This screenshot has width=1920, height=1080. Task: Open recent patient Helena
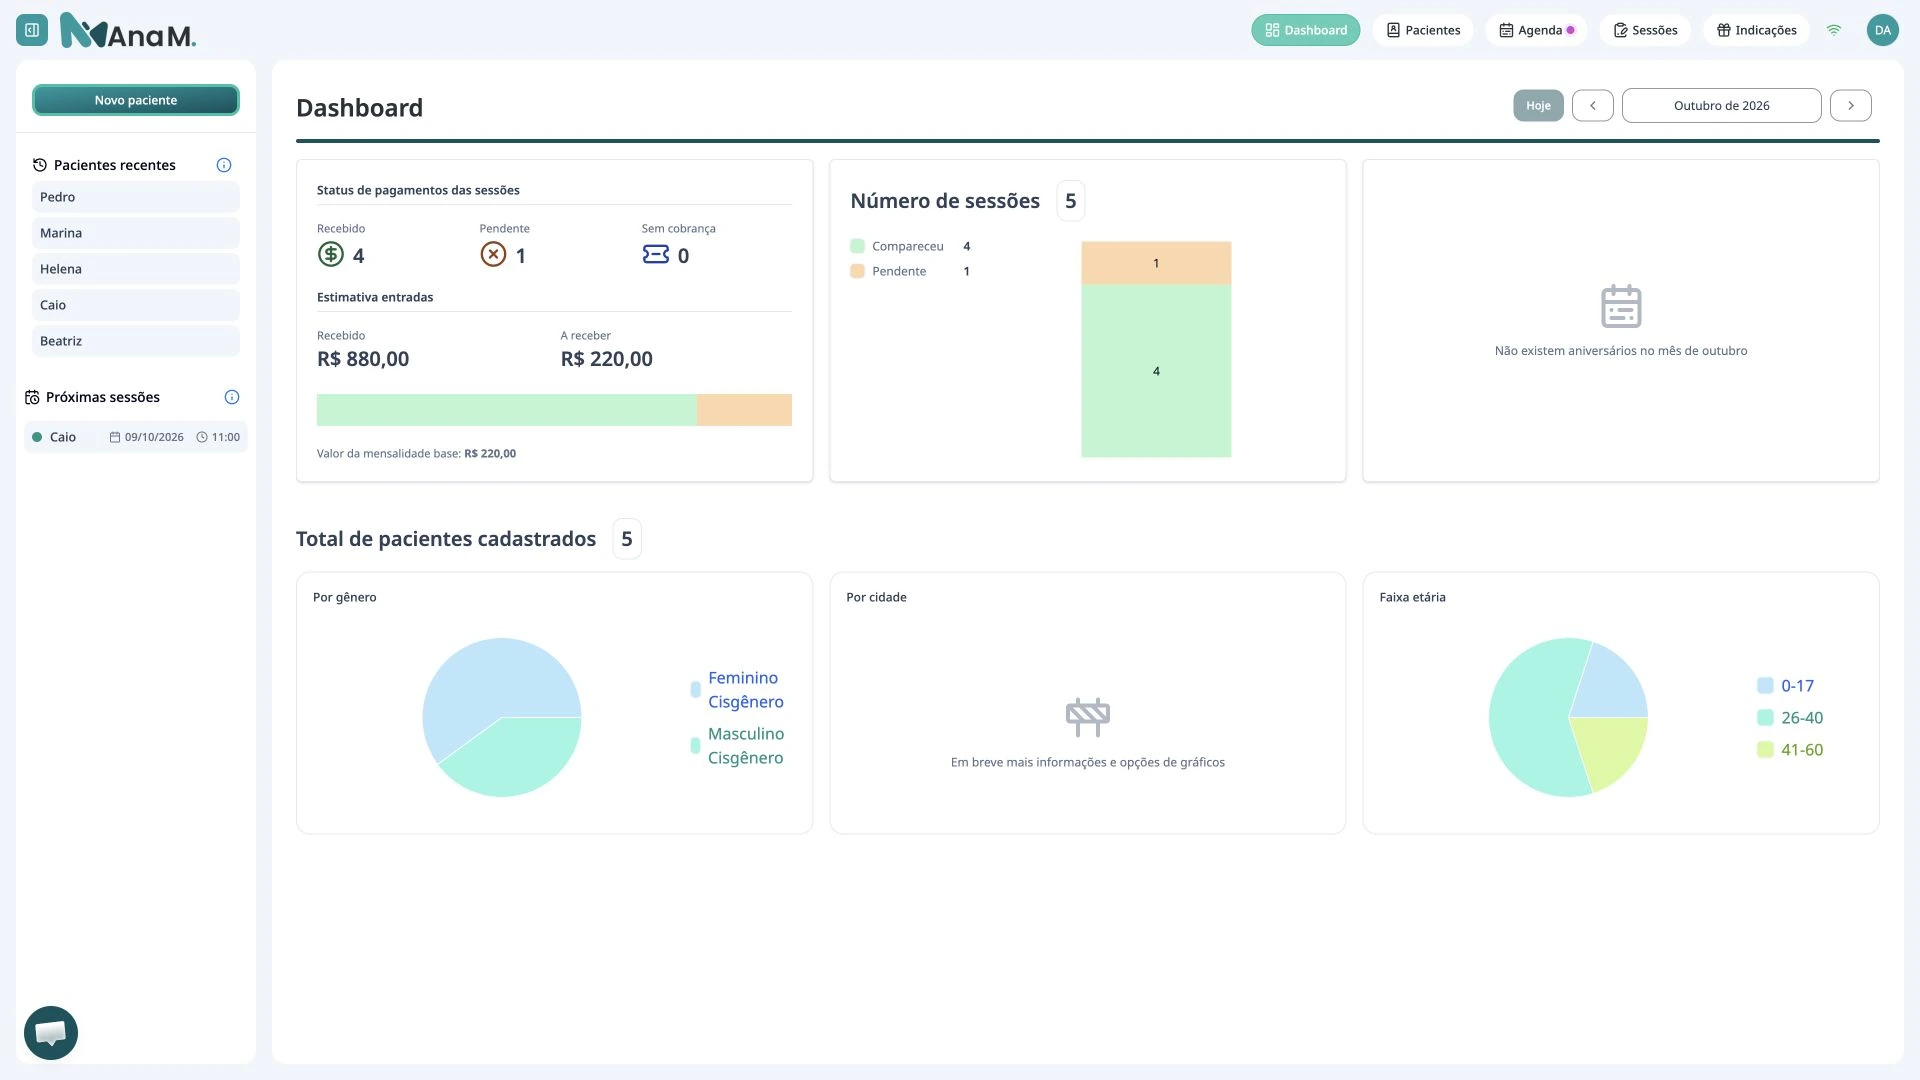point(136,269)
